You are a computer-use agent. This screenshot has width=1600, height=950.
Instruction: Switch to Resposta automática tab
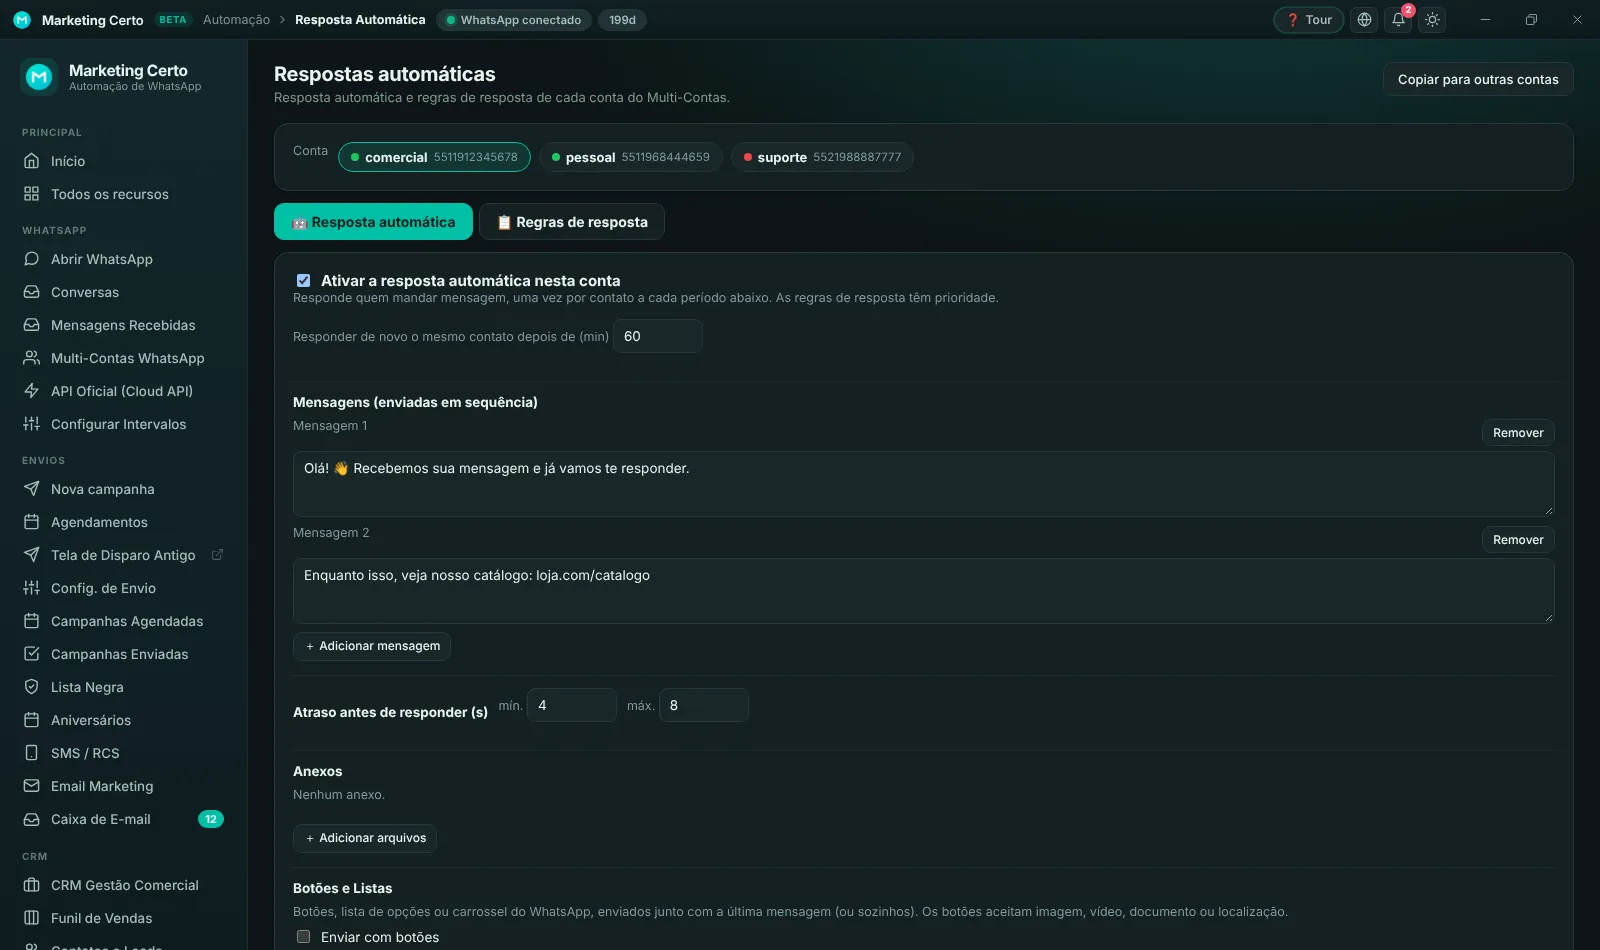click(373, 222)
